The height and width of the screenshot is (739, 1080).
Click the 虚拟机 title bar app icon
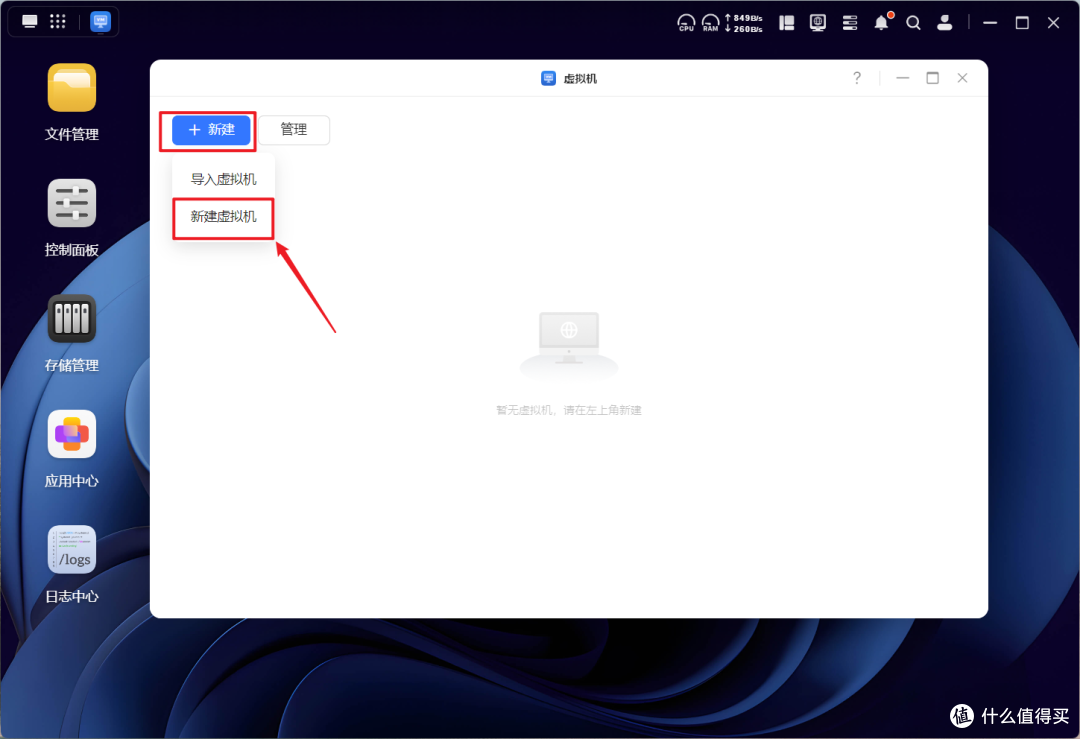coord(548,78)
